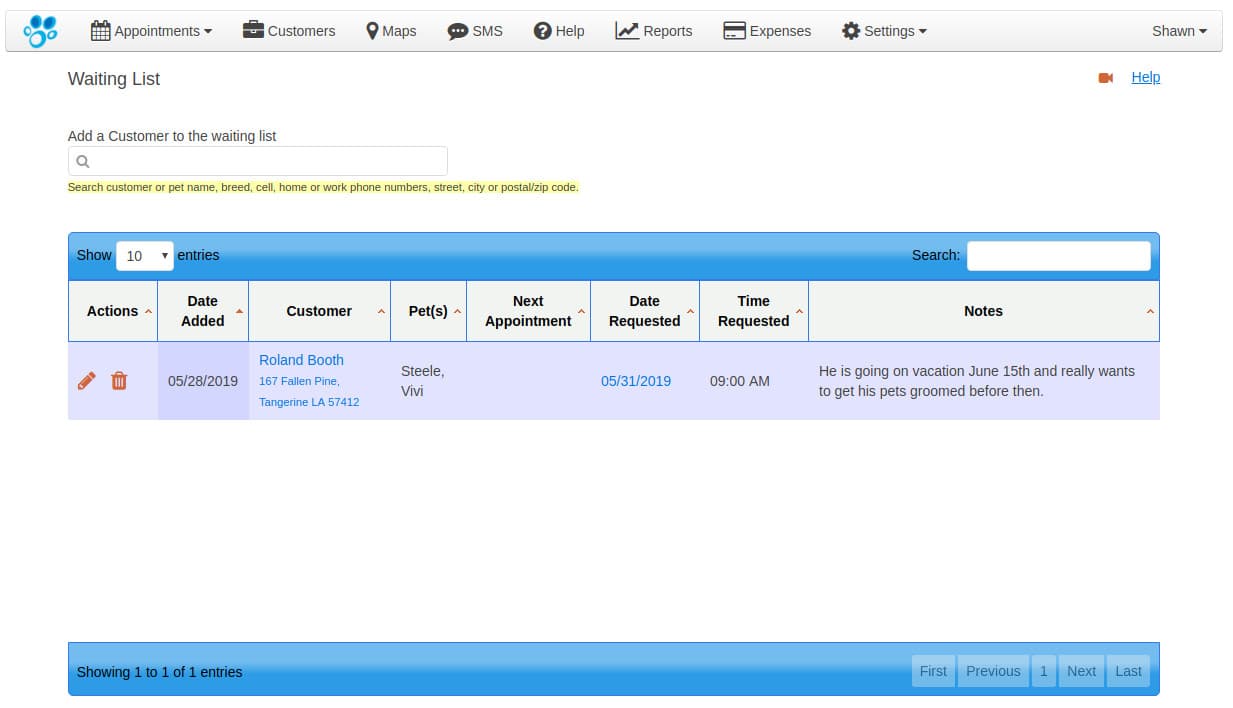The image size is (1233, 708).
Task: Open the Shawn account dropdown
Action: [x=1178, y=30]
